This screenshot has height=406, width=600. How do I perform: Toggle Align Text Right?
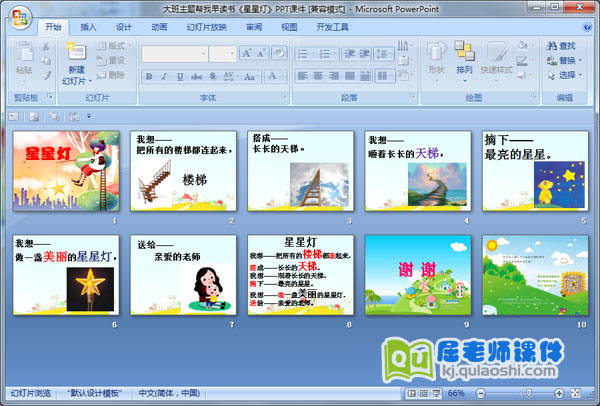334,76
